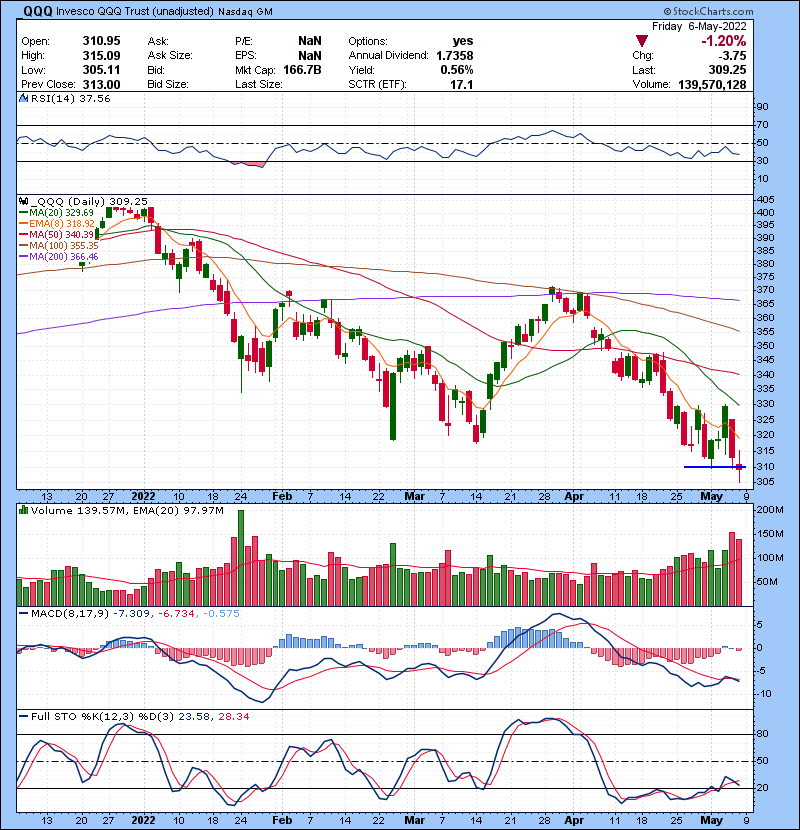The image size is (800, 830).
Task: Click the tallest volume bar in late January
Action: click(x=241, y=558)
